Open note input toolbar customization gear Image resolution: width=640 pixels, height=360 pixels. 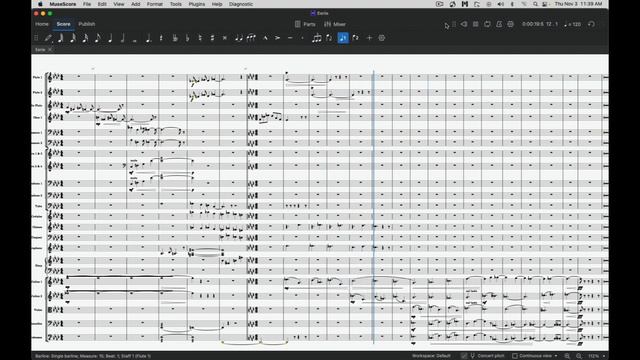coord(382,38)
